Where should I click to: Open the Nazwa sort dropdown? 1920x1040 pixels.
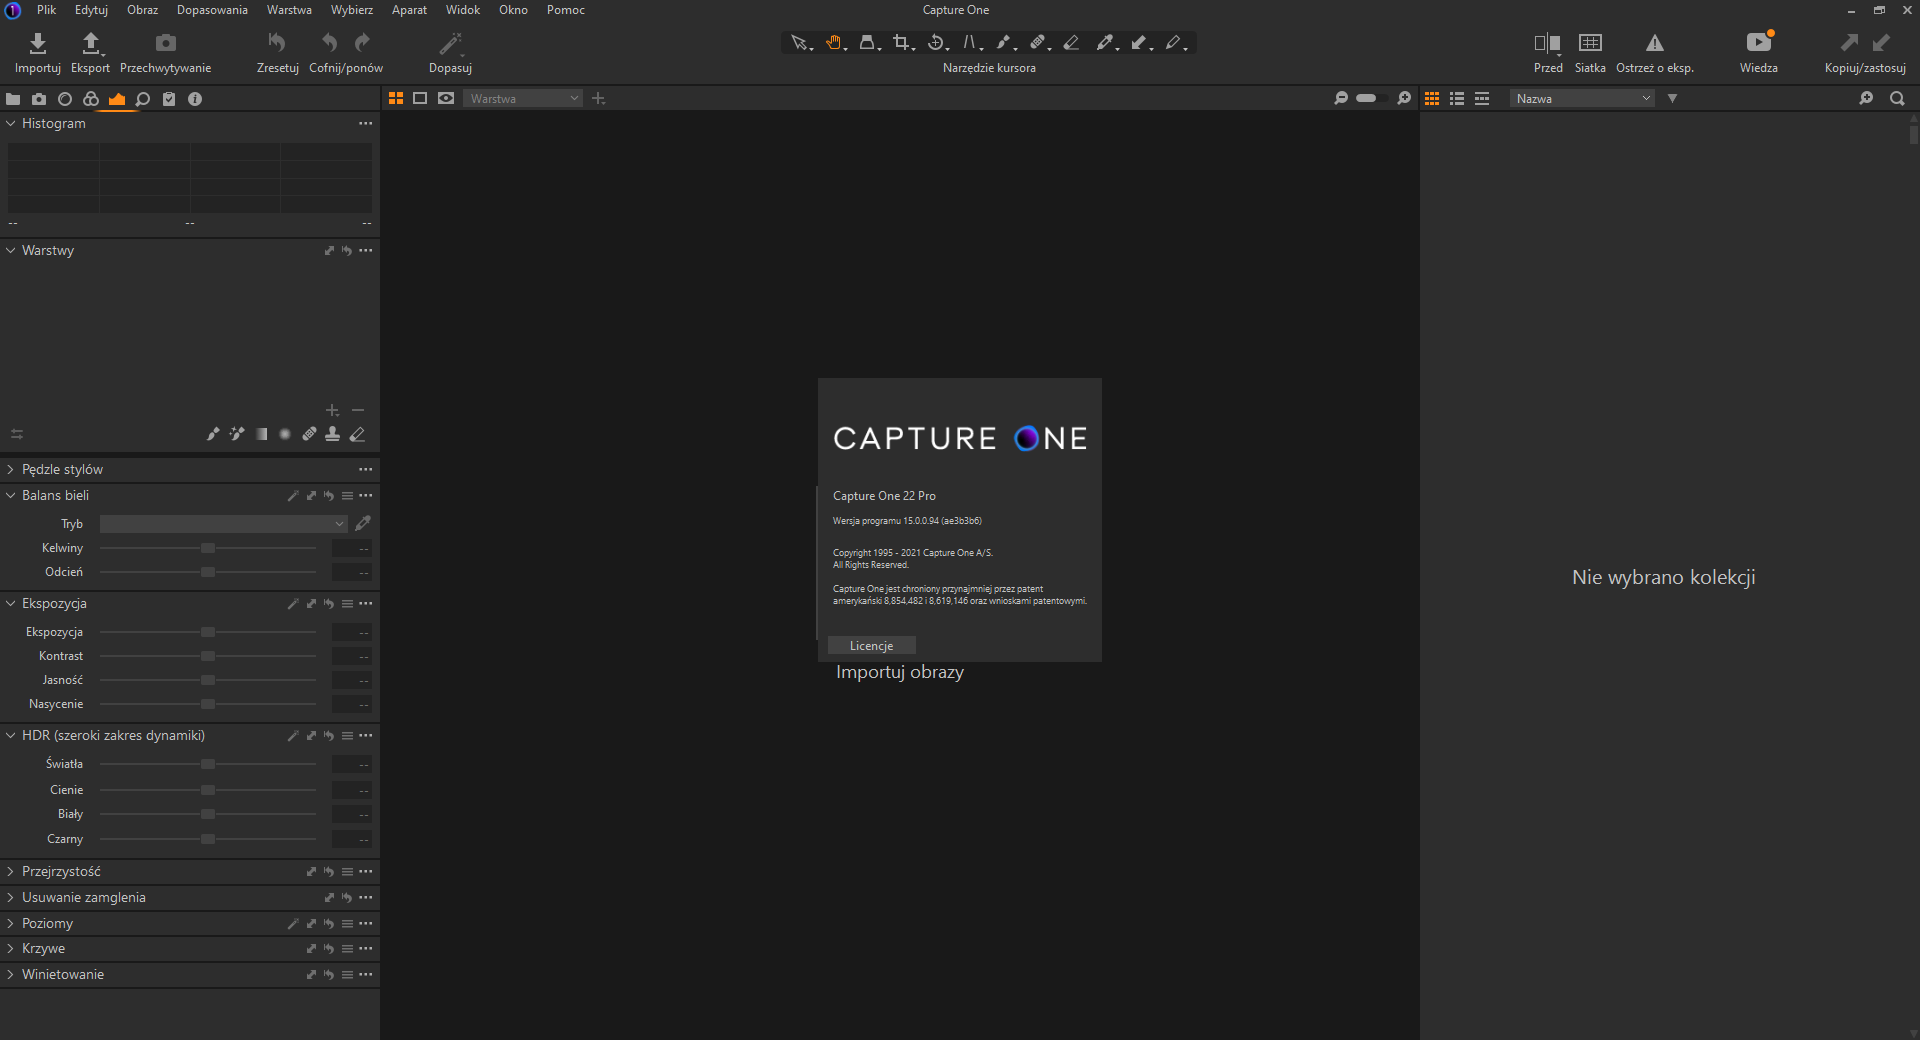tap(1582, 98)
